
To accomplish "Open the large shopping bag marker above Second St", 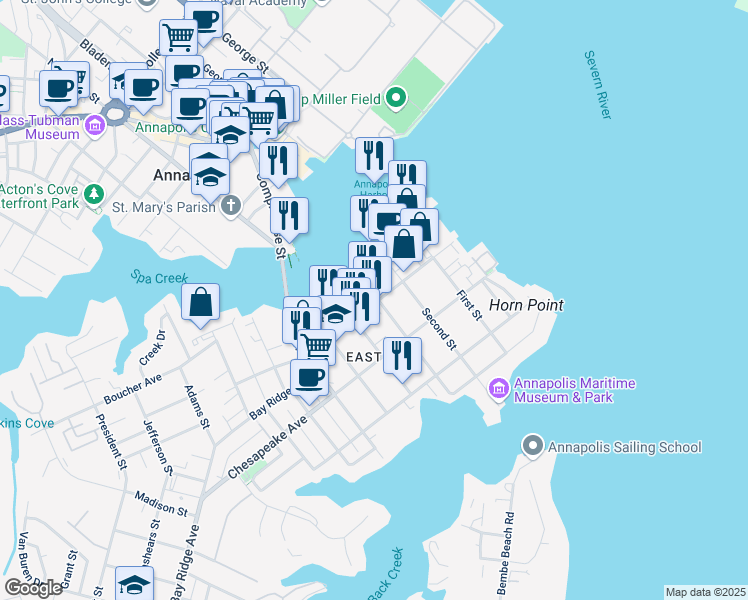I will tap(404, 244).
